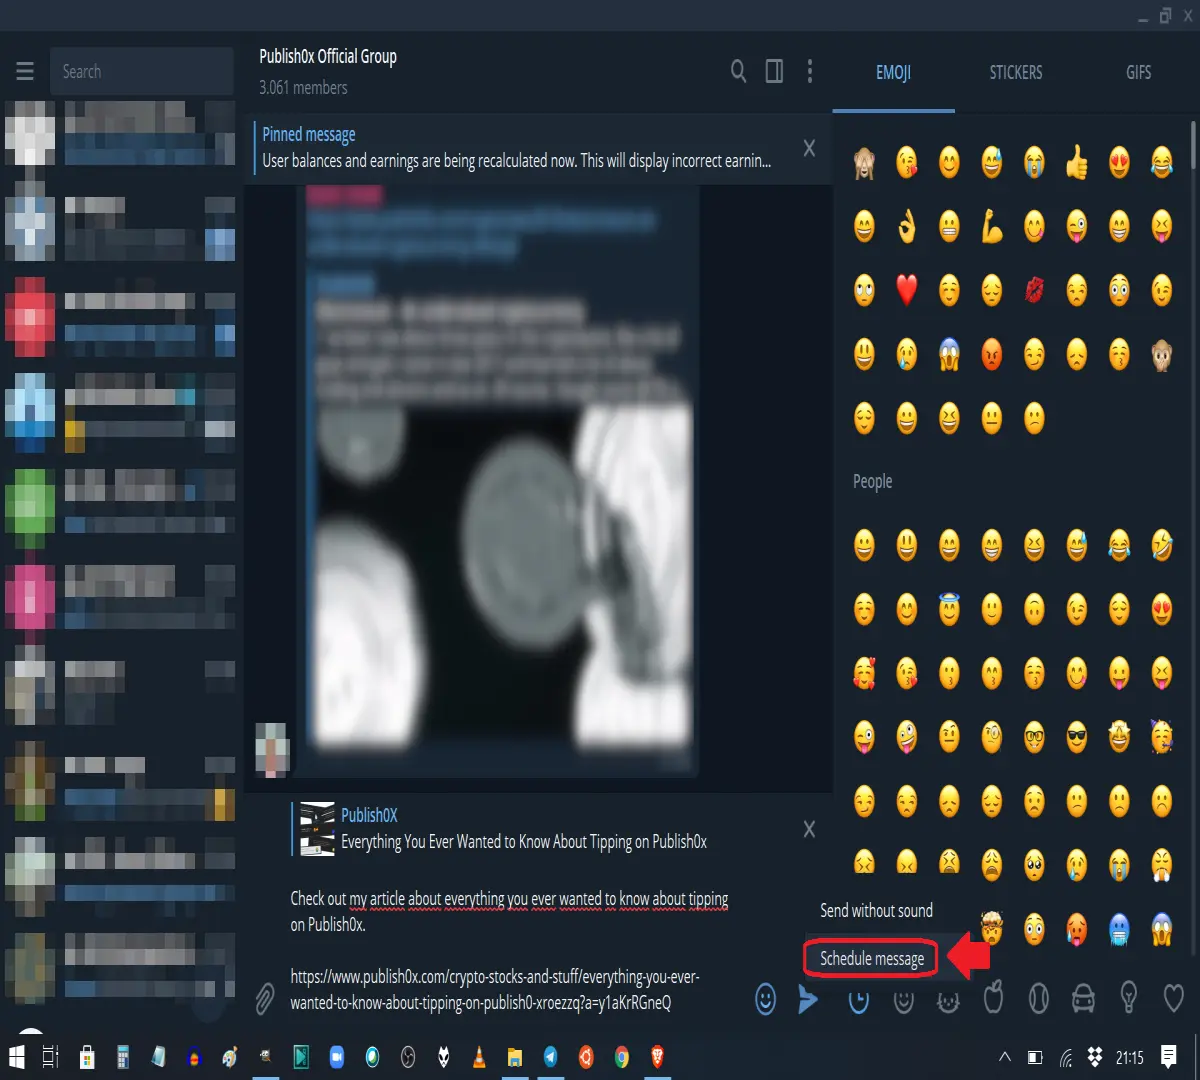Insert the party hat face emoji
The image size is (1200, 1080).
(1161, 738)
